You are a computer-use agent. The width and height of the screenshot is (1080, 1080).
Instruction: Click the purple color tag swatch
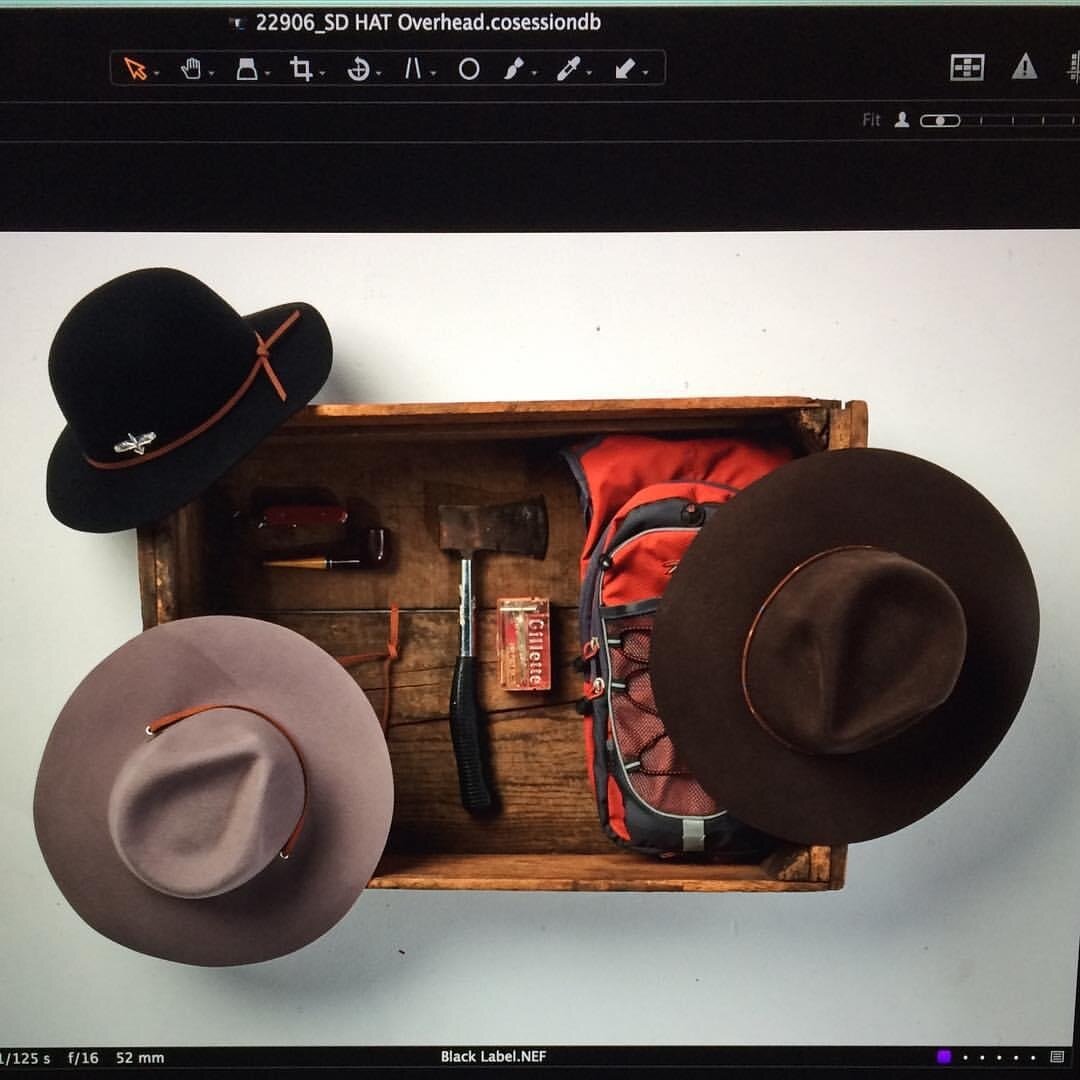[x=943, y=1055]
